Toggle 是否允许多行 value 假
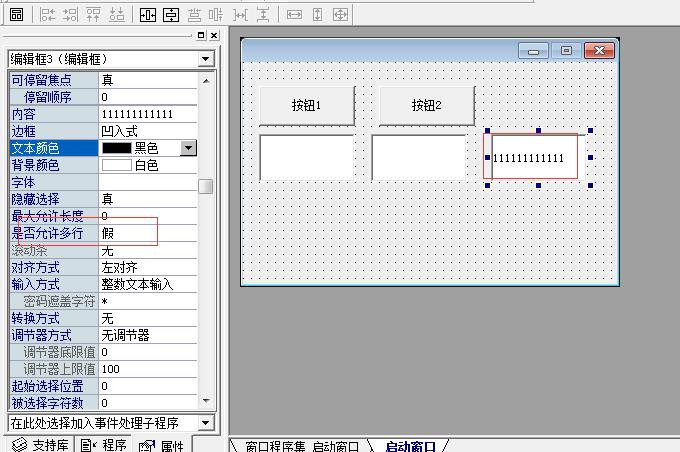Image resolution: width=680 pixels, height=452 pixels. pos(148,233)
